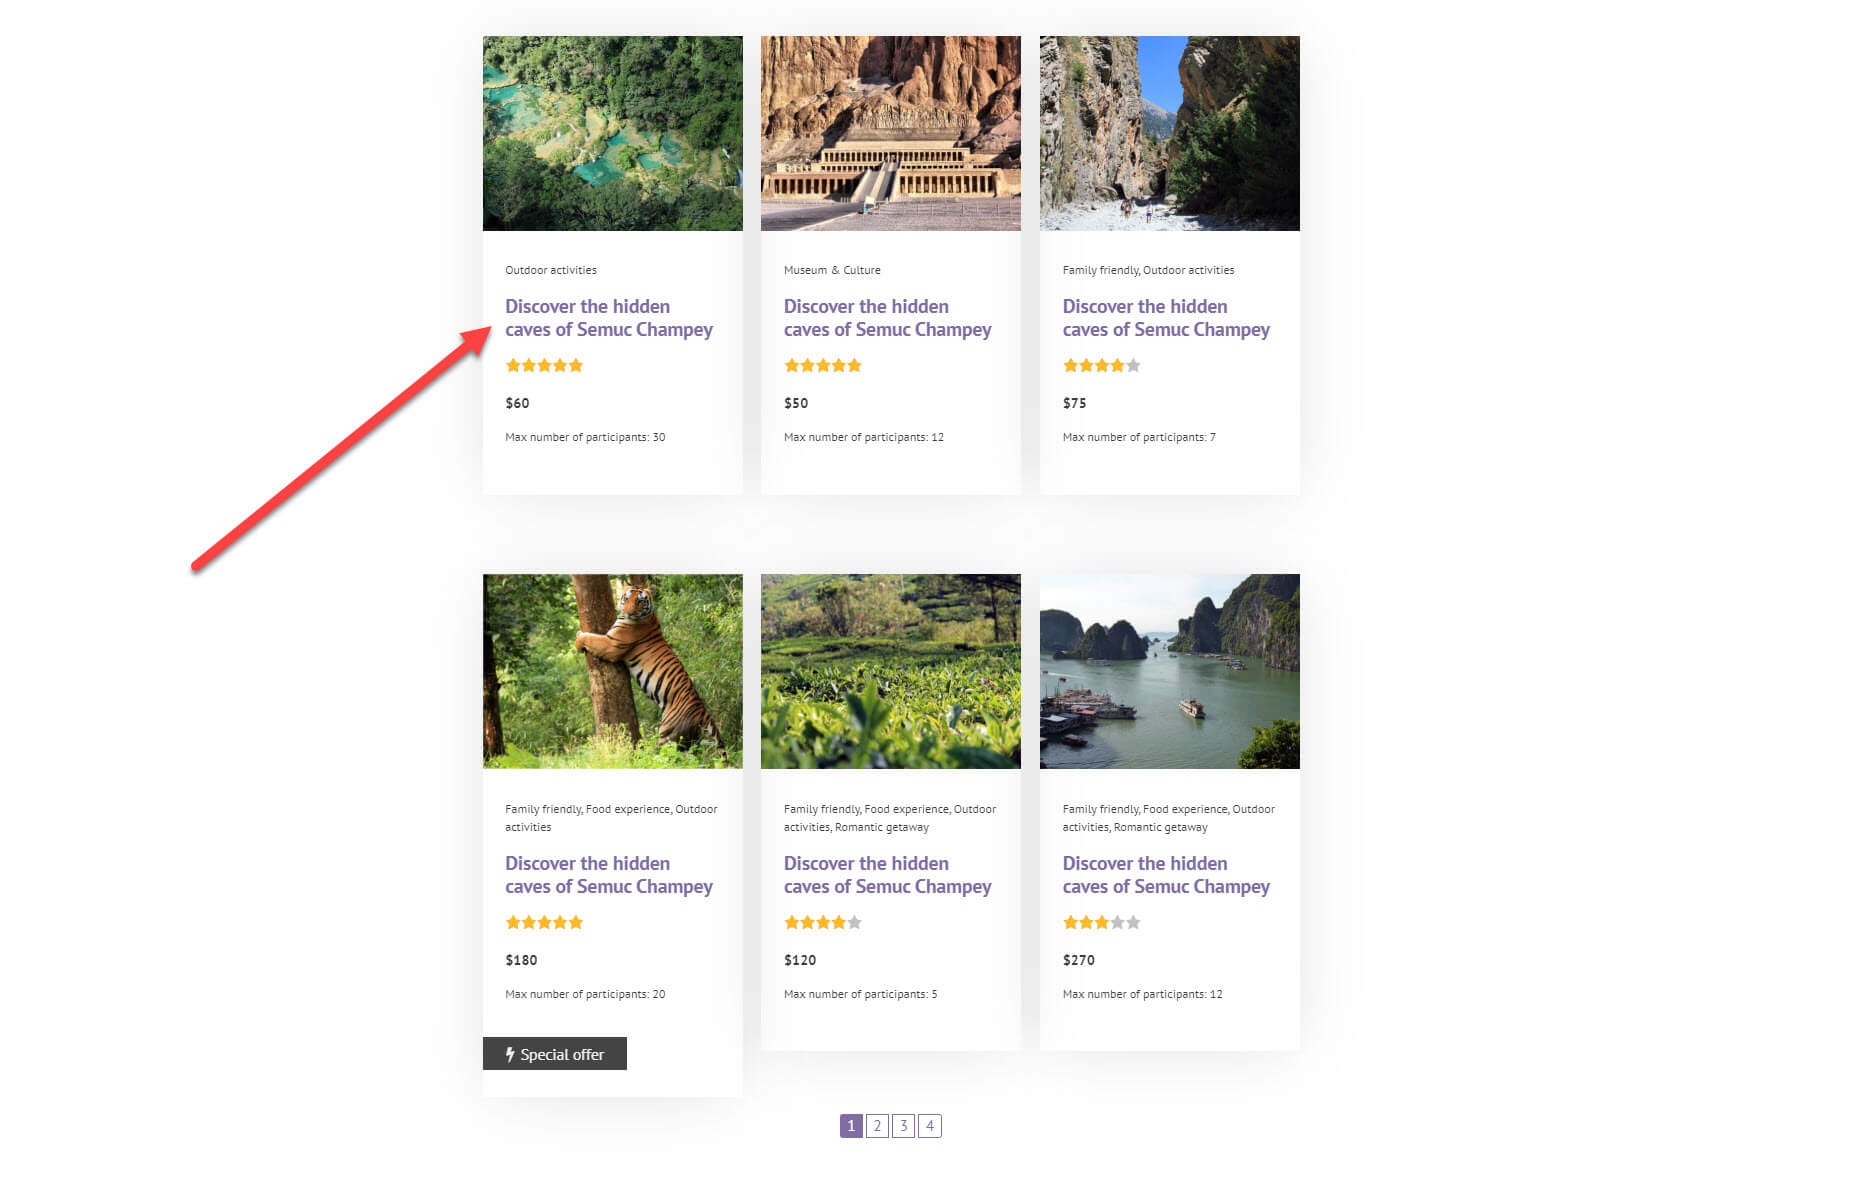Click the $75 tour title link
Viewport: 1856px width, 1202px height.
point(1166,318)
